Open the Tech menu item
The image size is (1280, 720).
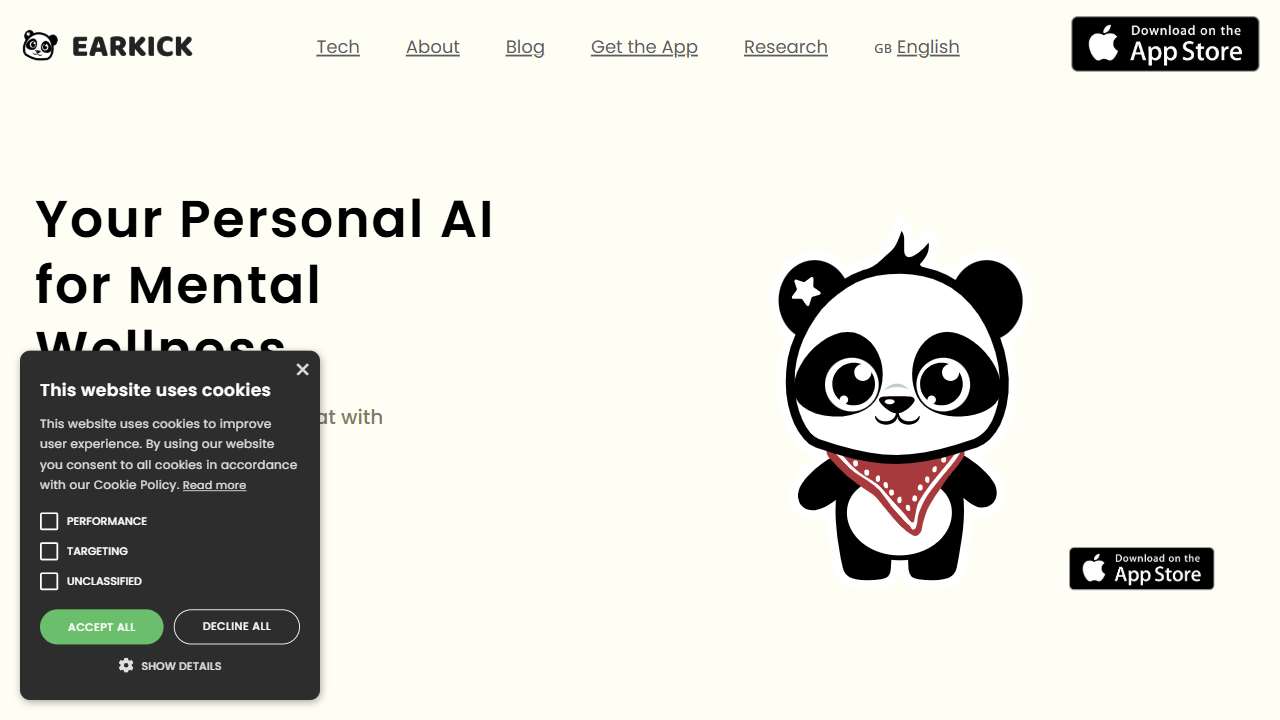point(338,47)
